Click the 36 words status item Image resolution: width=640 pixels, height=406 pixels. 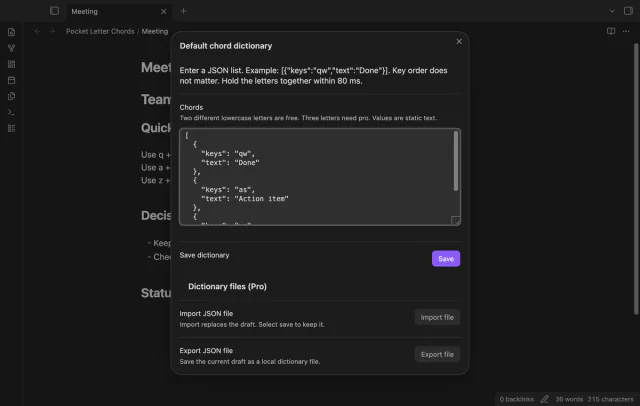569,399
